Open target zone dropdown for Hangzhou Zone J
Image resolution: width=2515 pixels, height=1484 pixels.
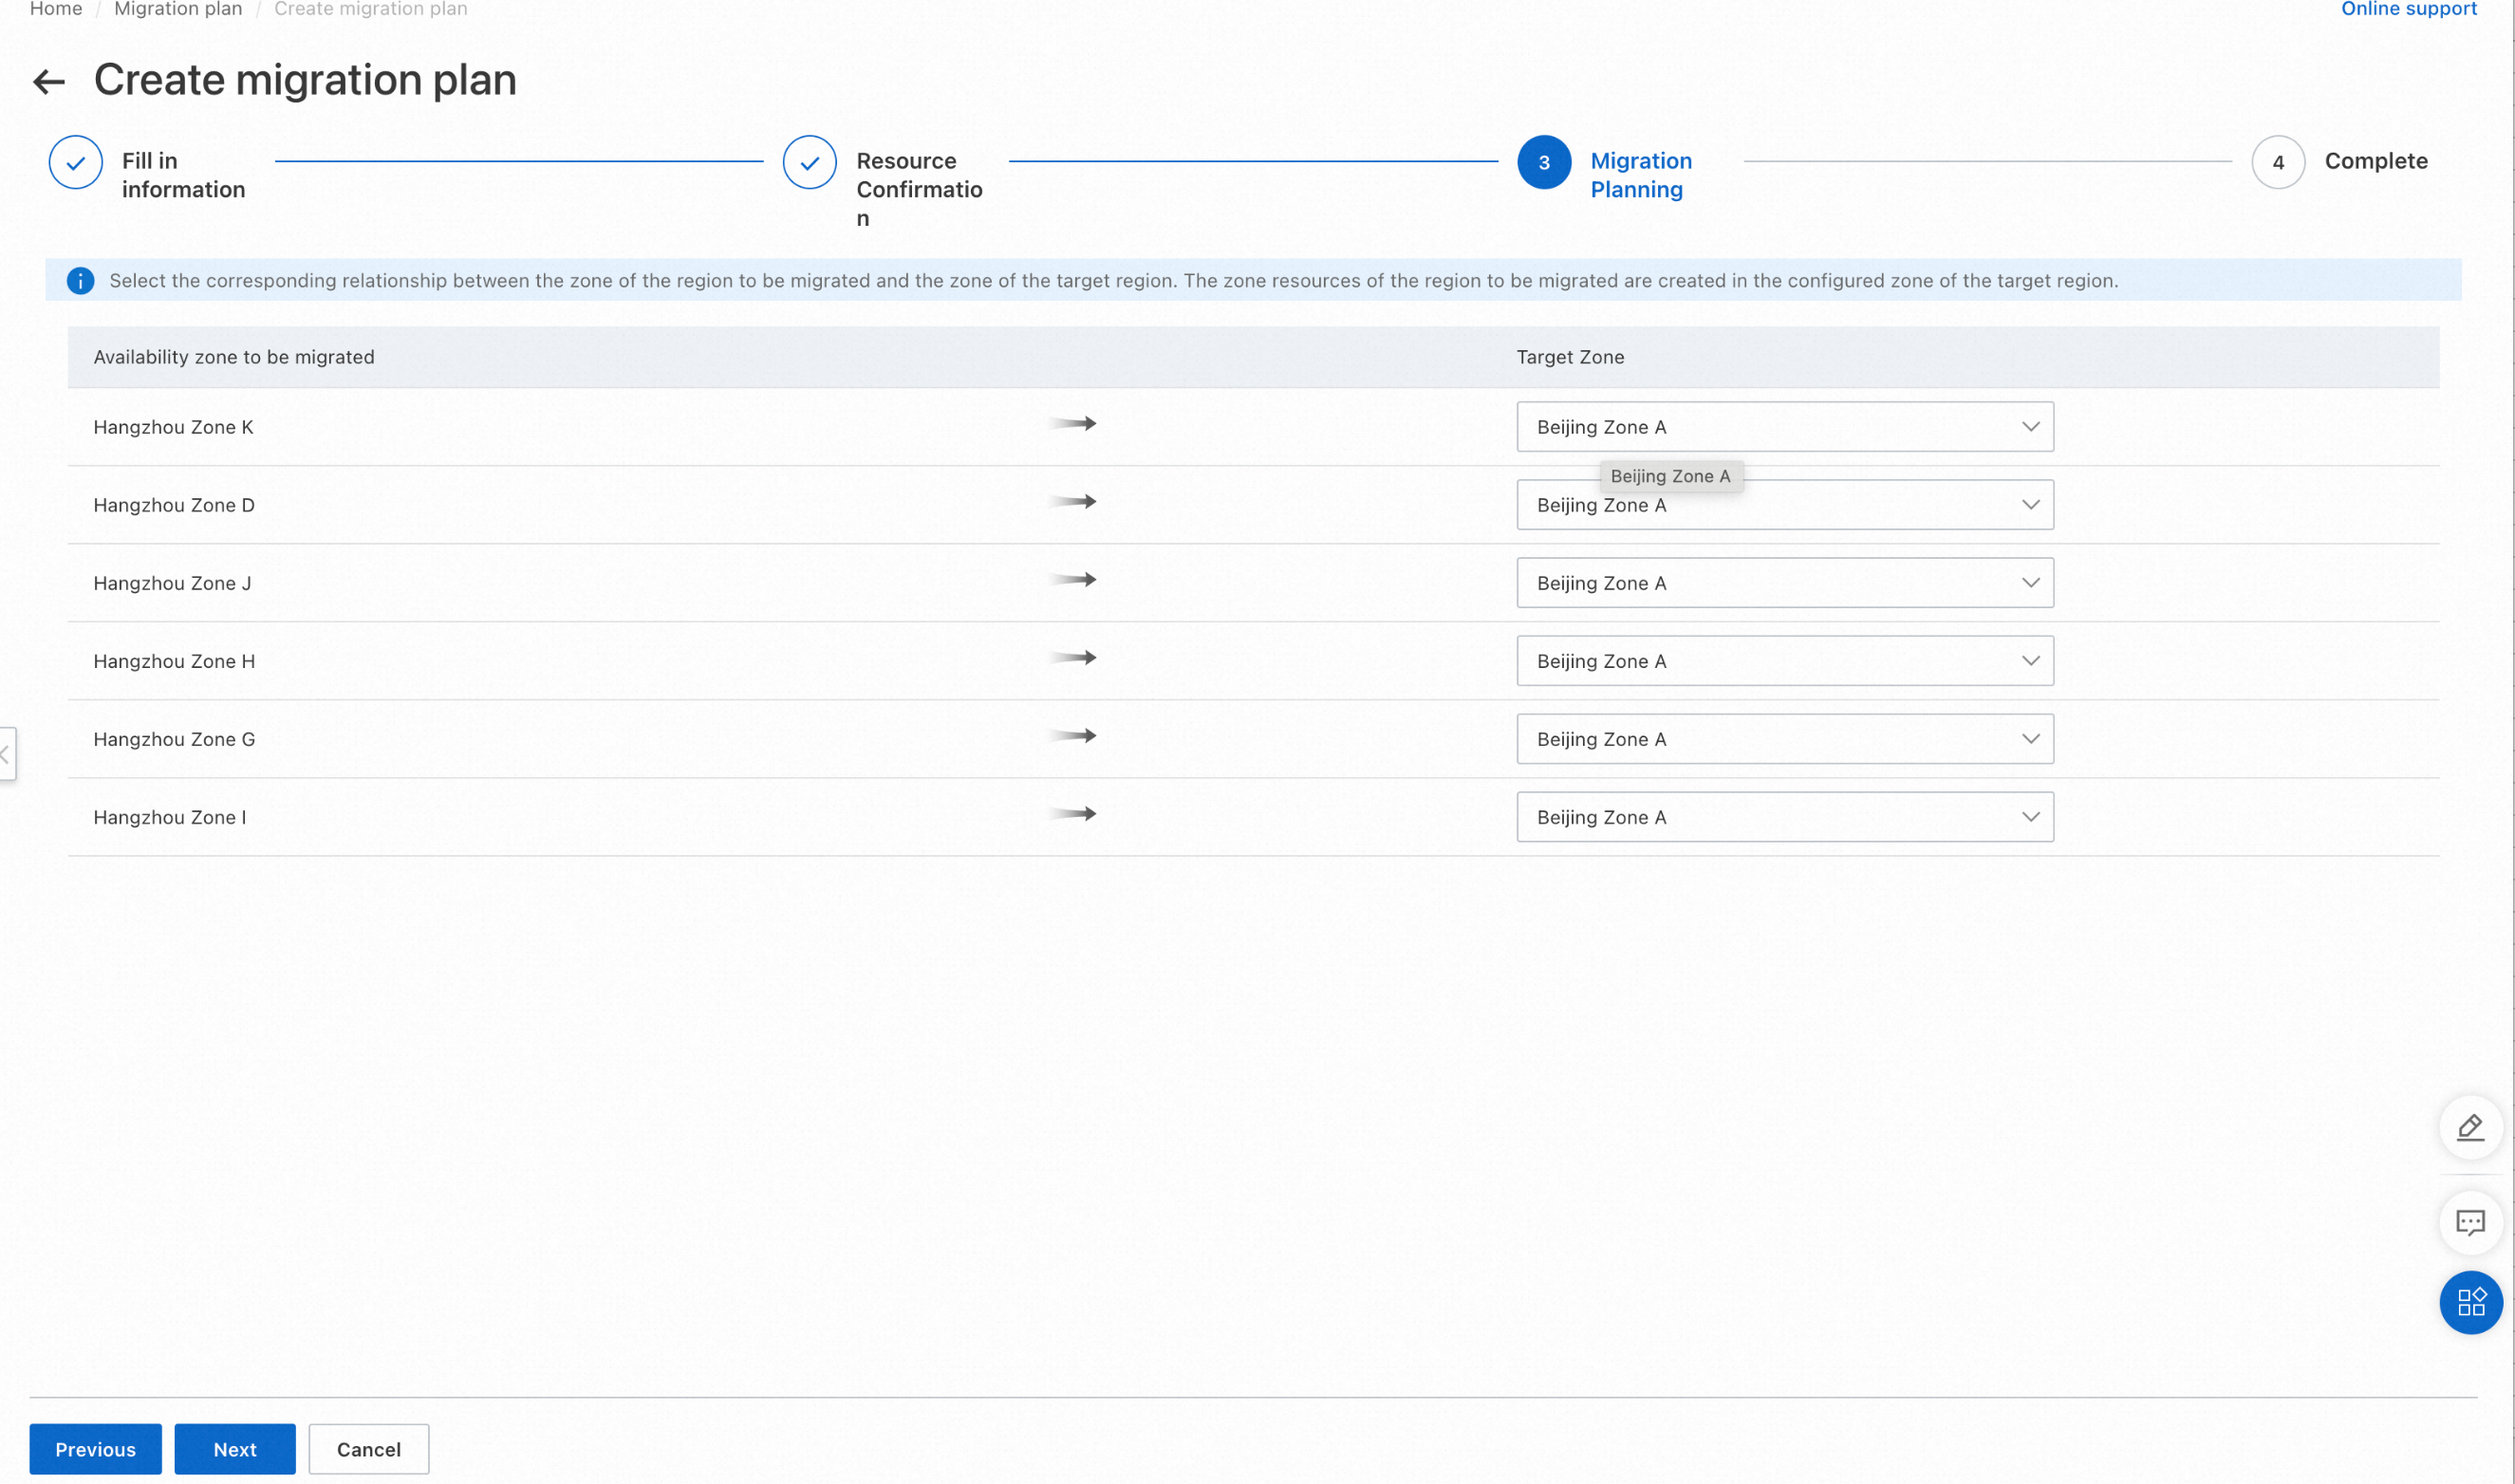[1784, 583]
